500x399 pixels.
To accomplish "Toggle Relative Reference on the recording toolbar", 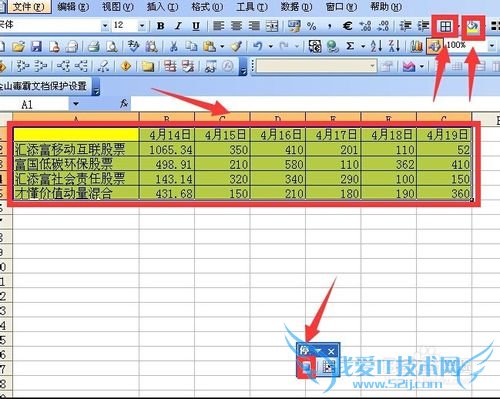I will pyautogui.click(x=328, y=367).
